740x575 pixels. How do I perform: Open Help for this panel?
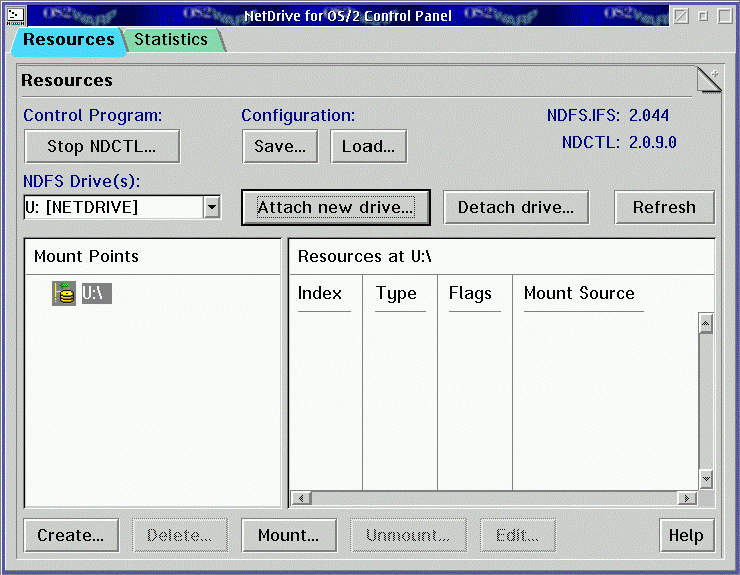pos(687,535)
